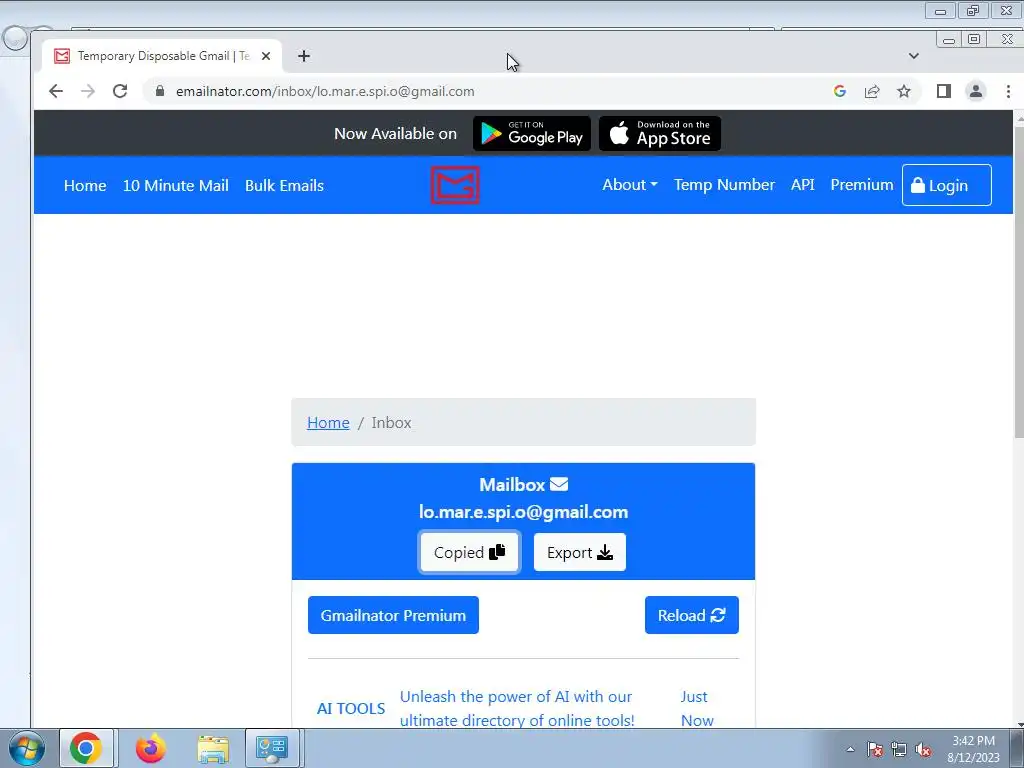
Task: Click the Inbox breadcrumb text
Action: point(391,423)
